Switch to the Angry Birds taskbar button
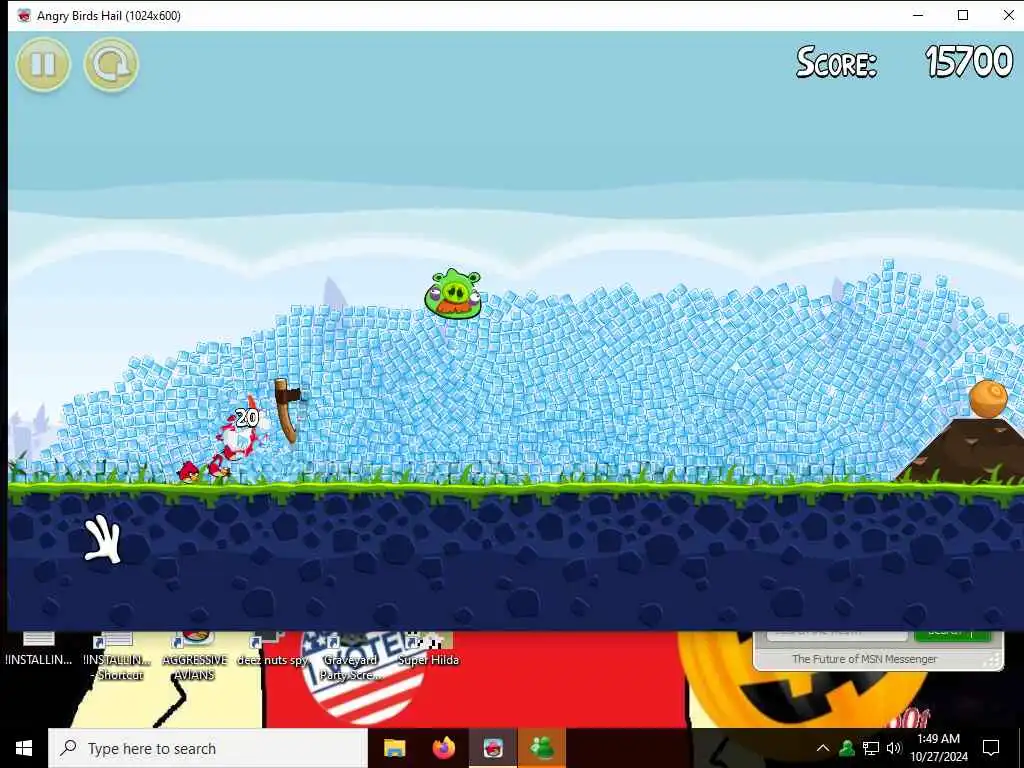1024x768 pixels. click(x=493, y=748)
